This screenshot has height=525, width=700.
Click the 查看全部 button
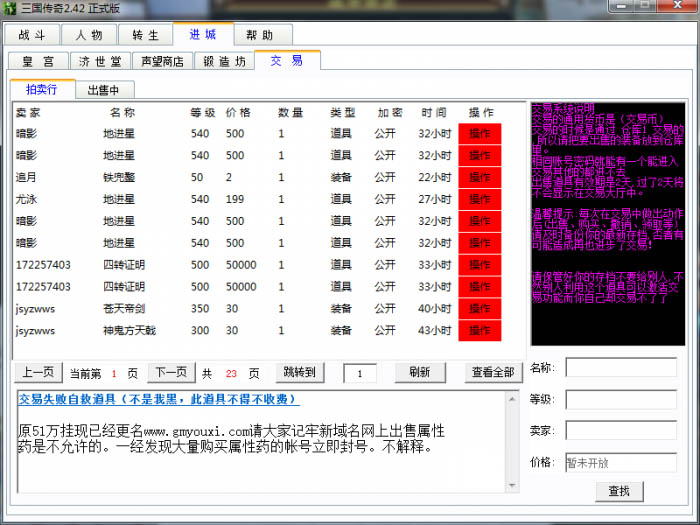493,372
